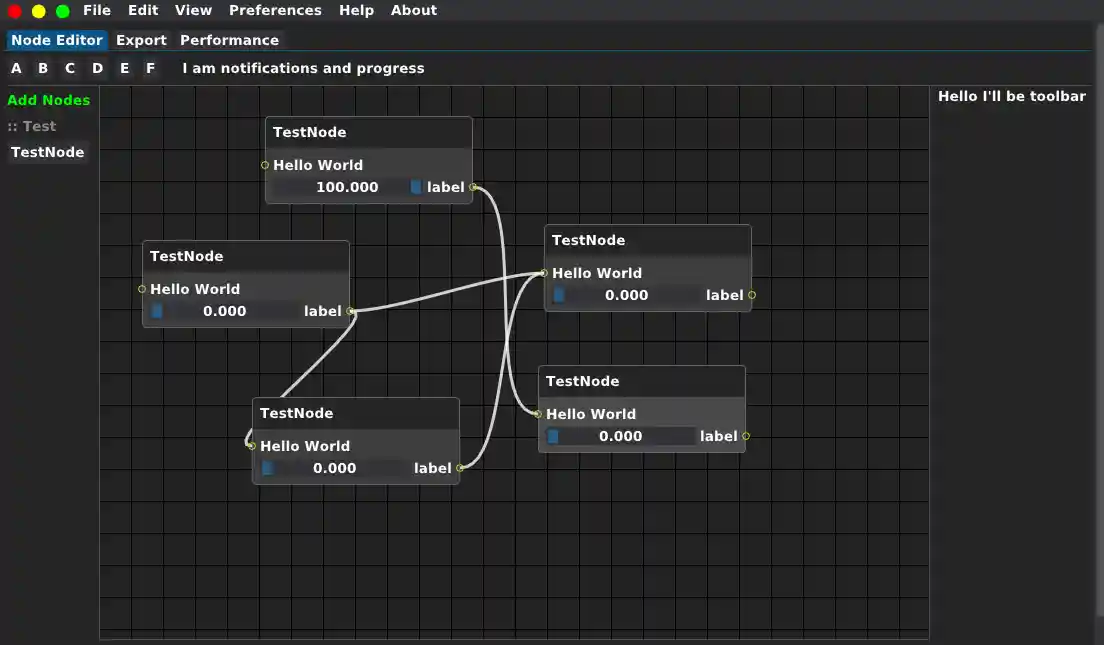The image size is (1104, 645).
Task: Click toolbar letter B
Action: [x=43, y=69]
